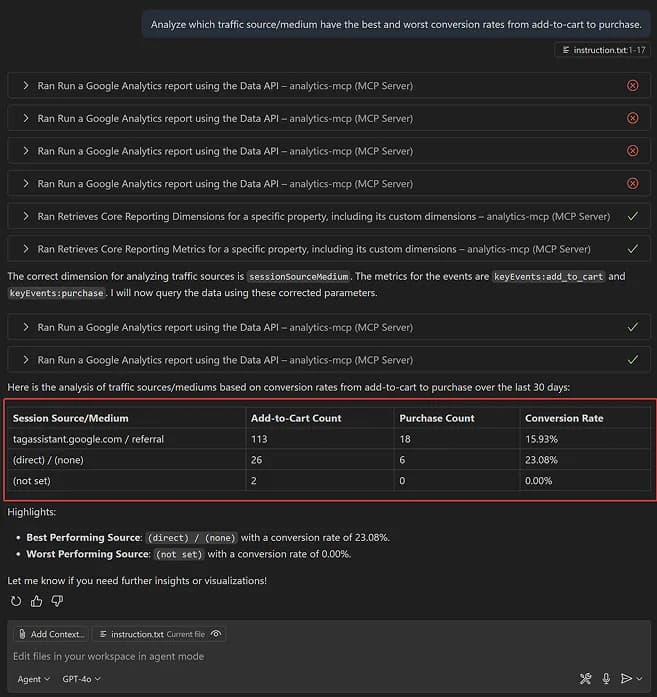
Task: Give the response a thumbs up
Action: (x=36, y=601)
